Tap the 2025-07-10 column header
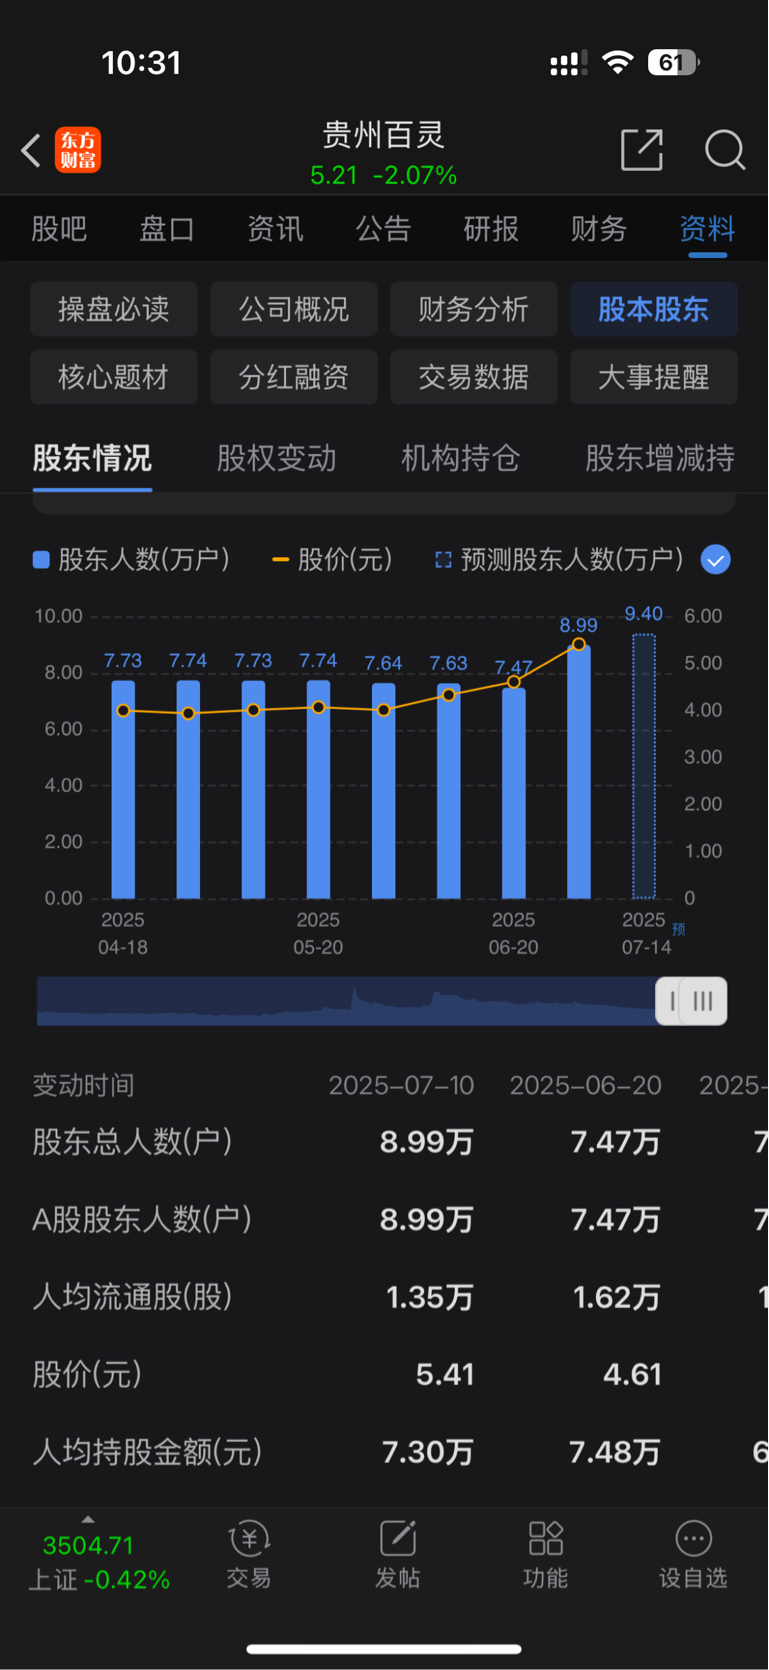This screenshot has height=1670, width=769. 401,1085
